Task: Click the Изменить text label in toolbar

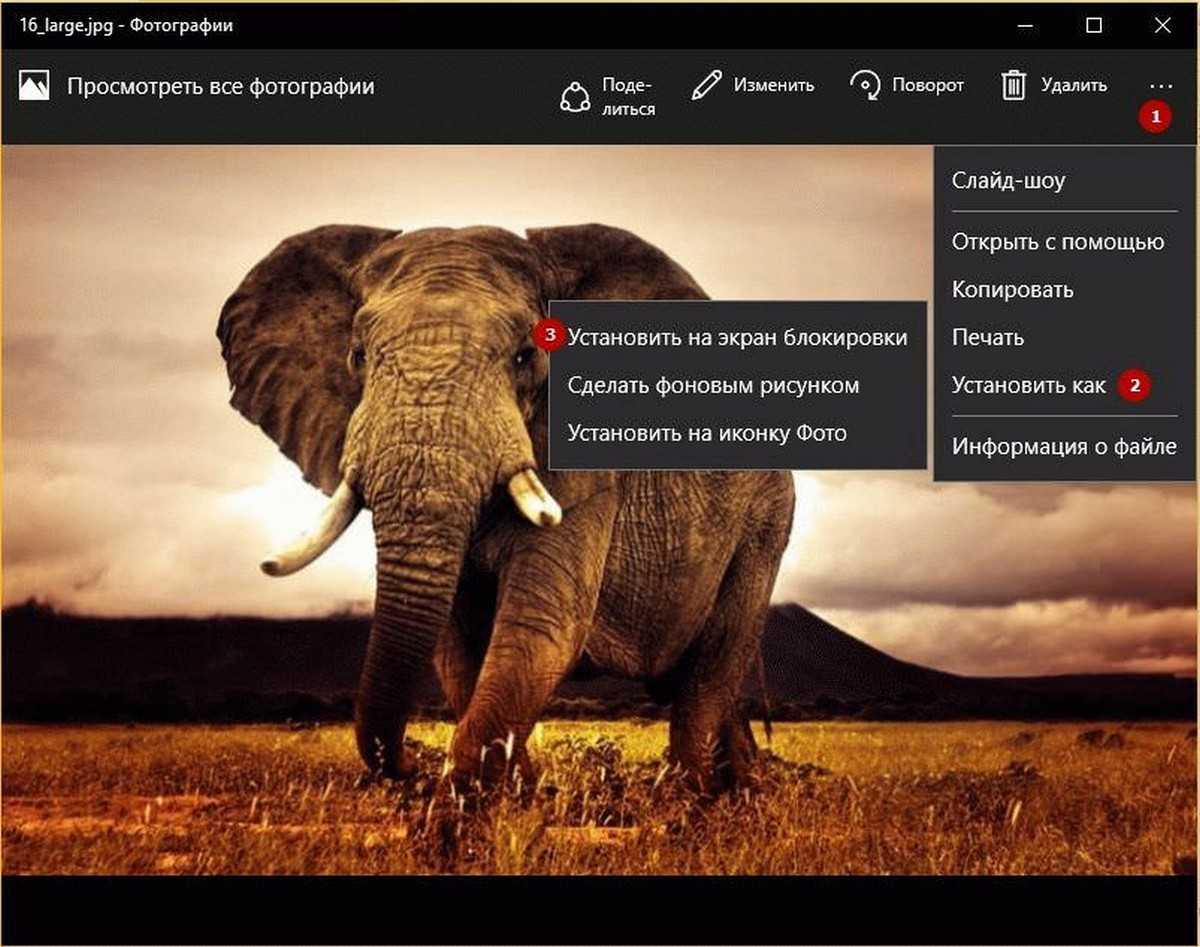Action: (773, 86)
